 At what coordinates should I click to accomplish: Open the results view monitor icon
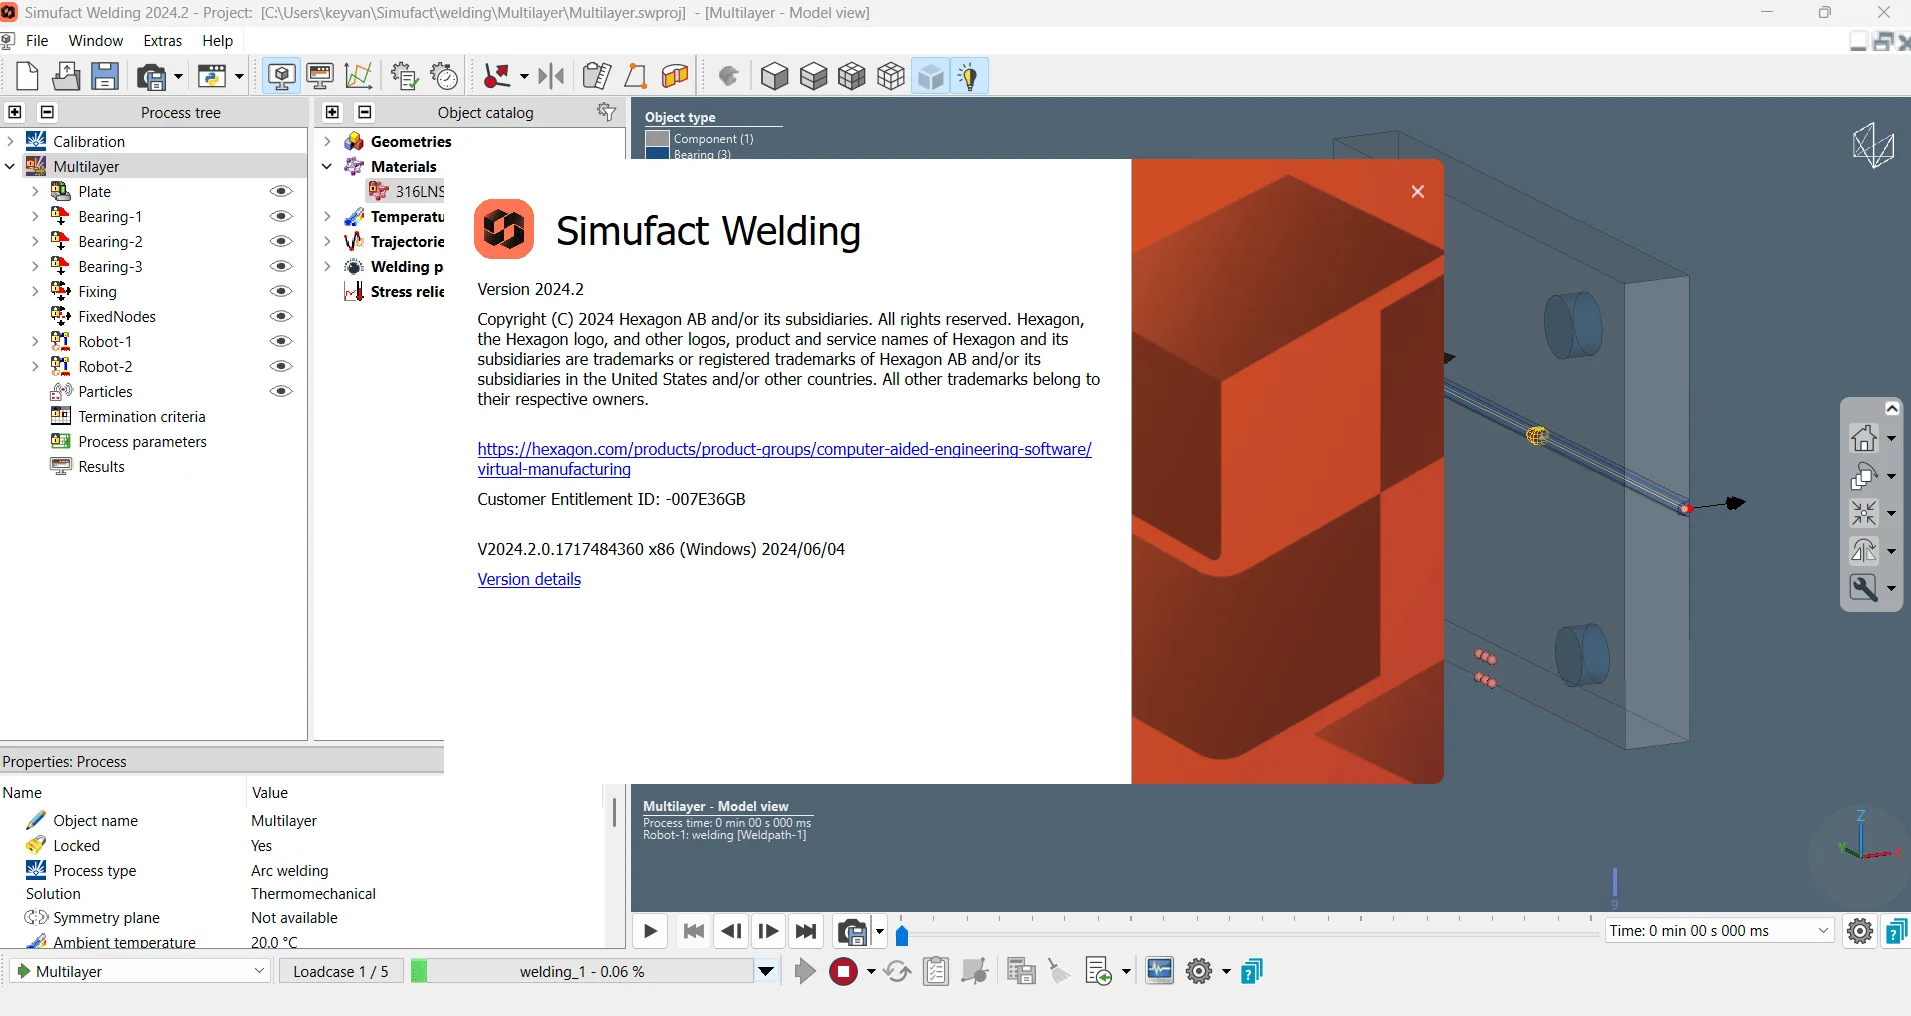pyautogui.click(x=320, y=76)
